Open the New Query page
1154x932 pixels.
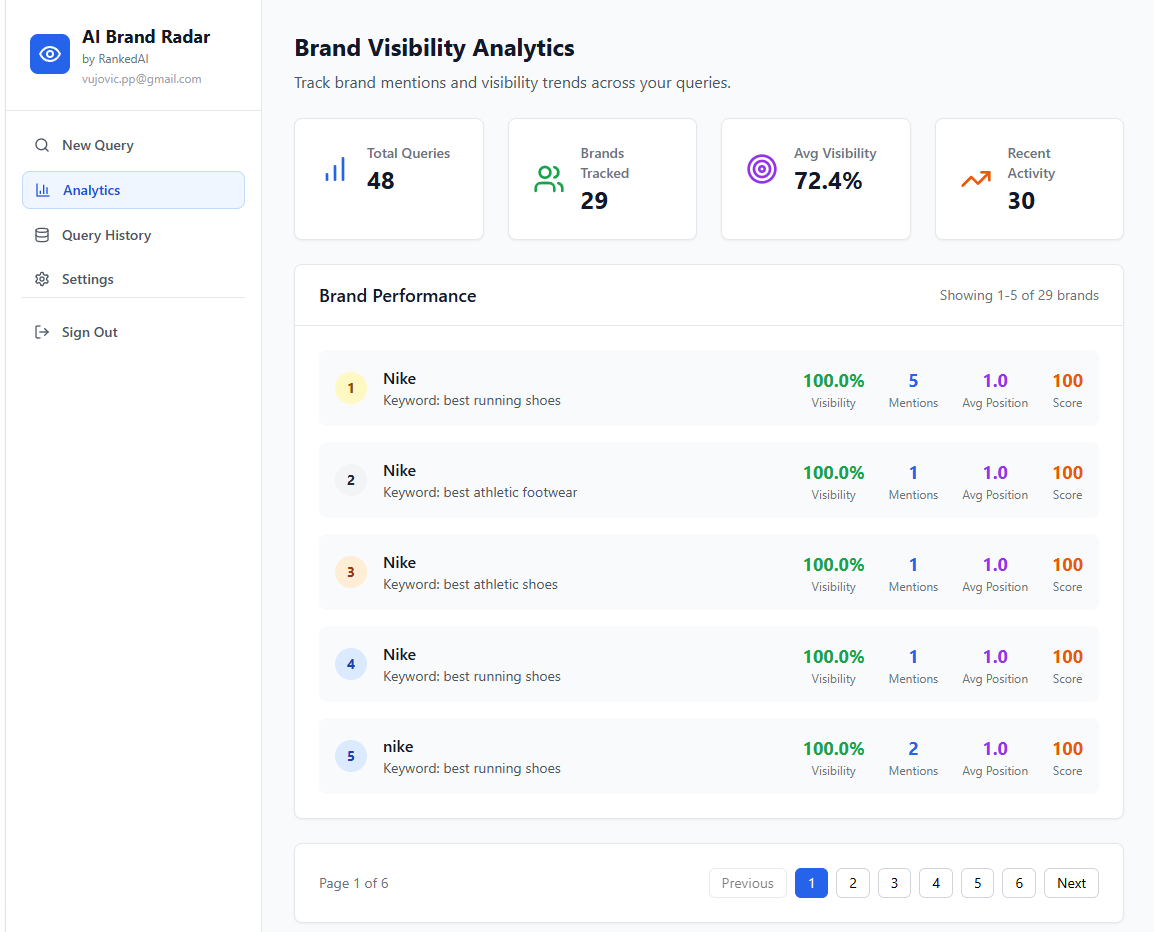click(x=133, y=145)
